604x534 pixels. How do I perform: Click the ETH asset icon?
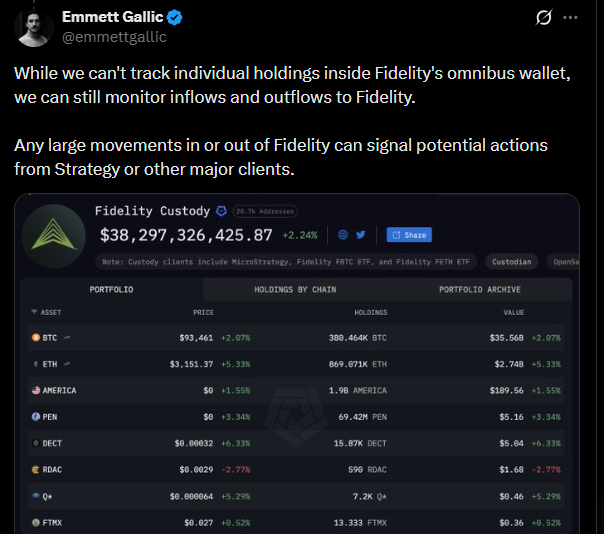tap(35, 364)
